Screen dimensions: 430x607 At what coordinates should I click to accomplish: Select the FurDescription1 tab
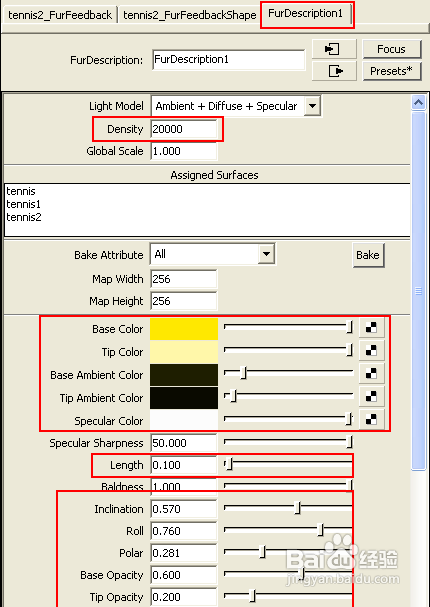tap(306, 14)
